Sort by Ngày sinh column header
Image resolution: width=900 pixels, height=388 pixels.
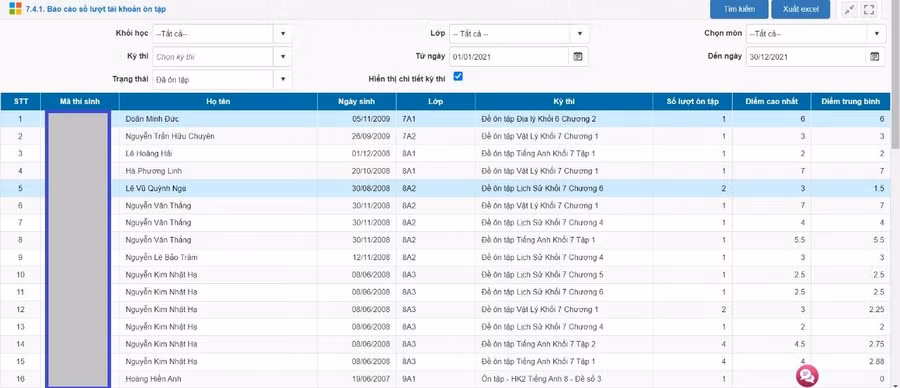pos(356,101)
